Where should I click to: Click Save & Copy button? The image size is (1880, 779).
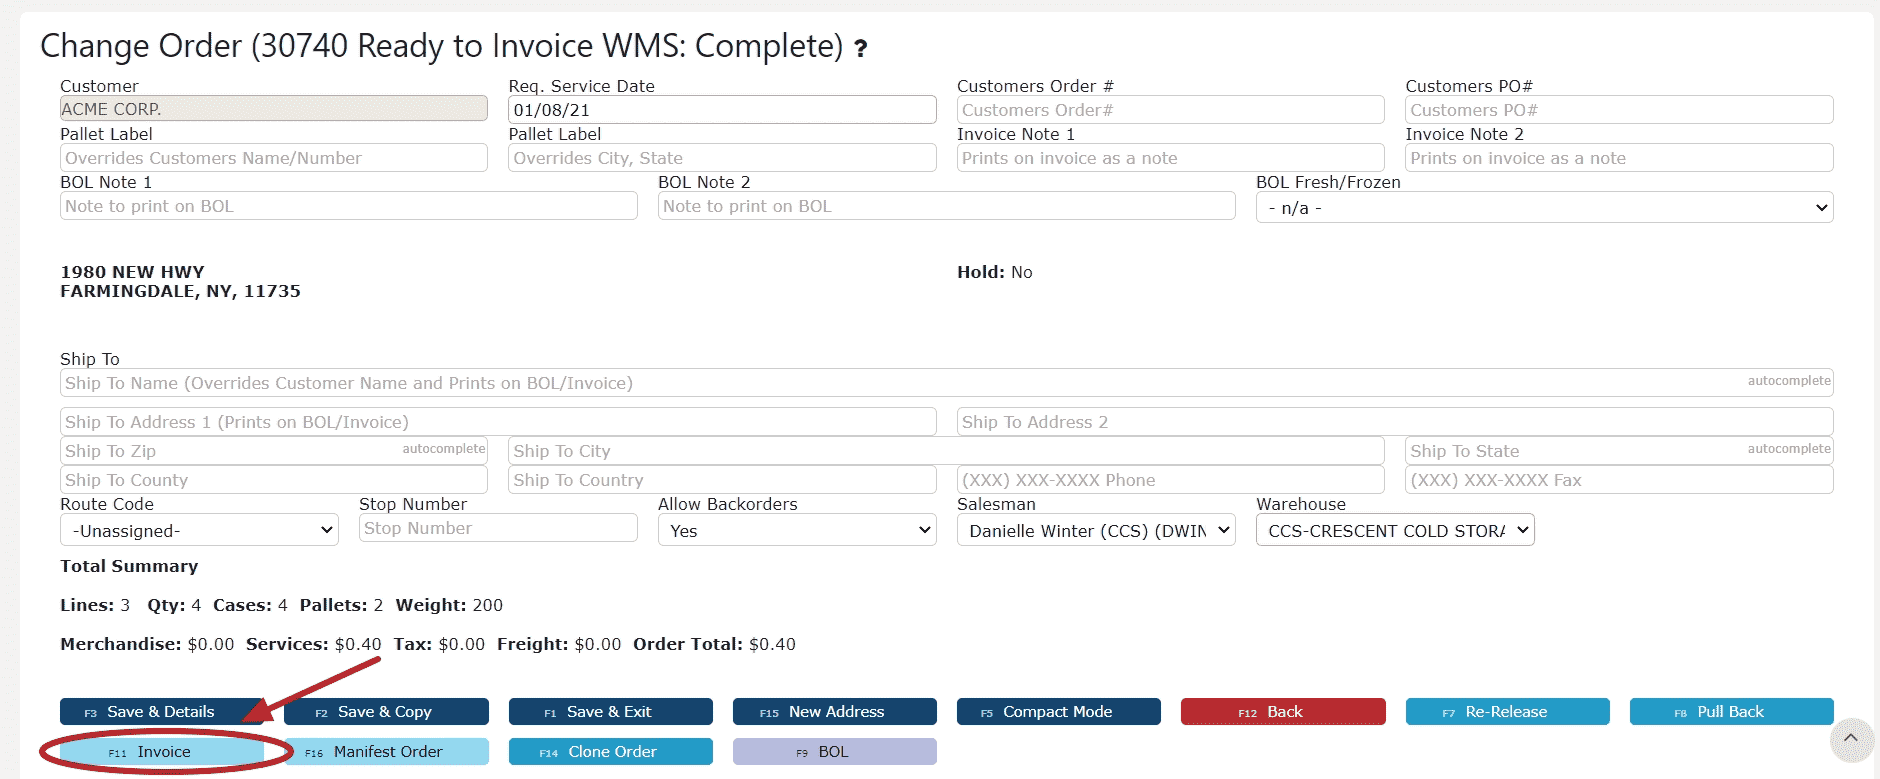point(386,712)
